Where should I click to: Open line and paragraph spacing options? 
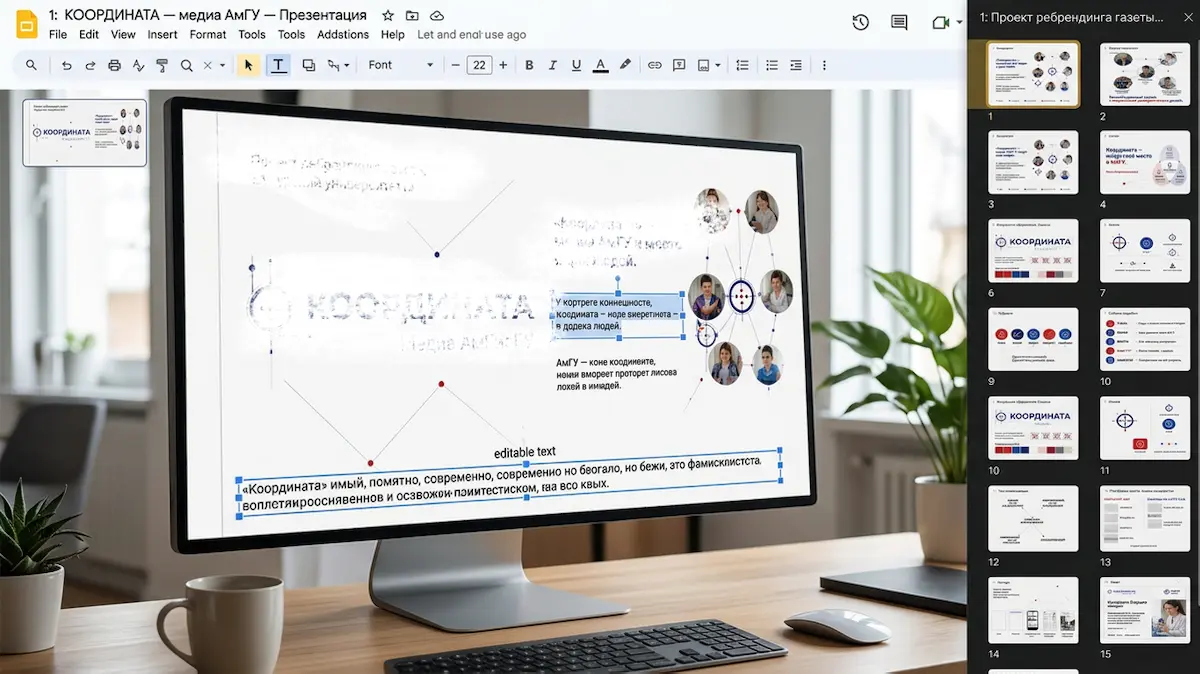click(x=742, y=65)
